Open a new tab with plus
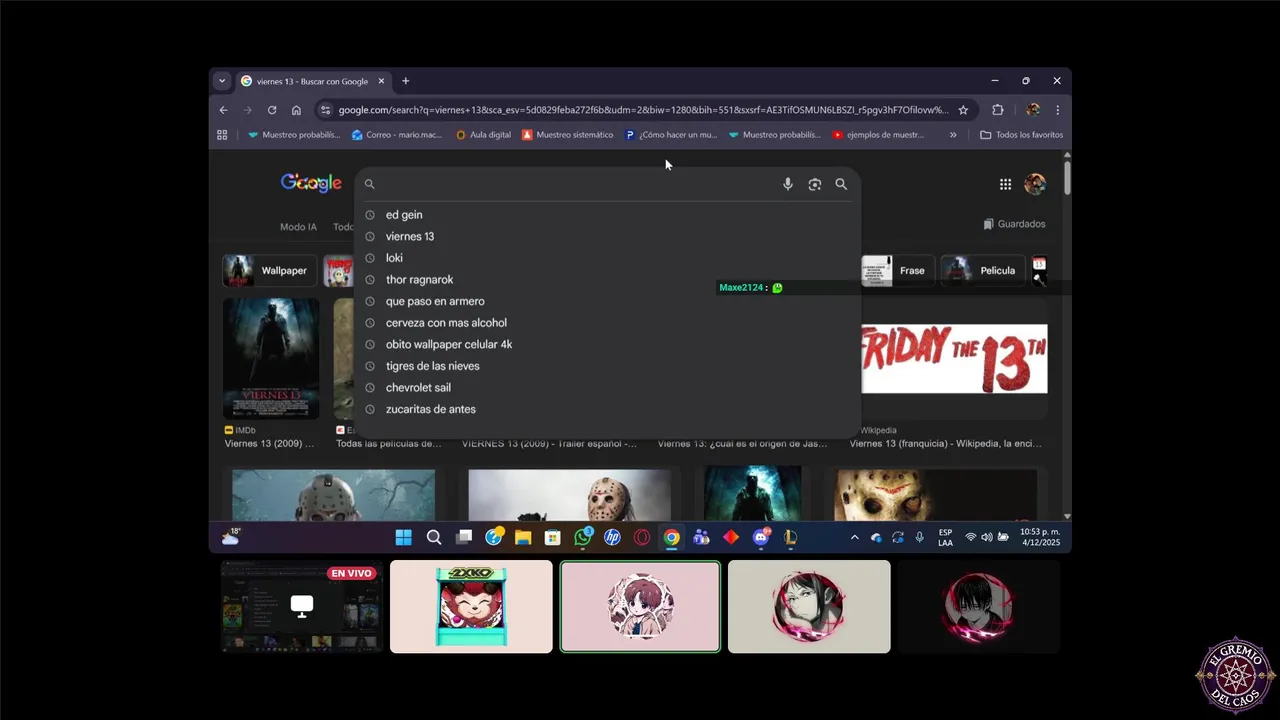The image size is (1280, 720). click(405, 81)
